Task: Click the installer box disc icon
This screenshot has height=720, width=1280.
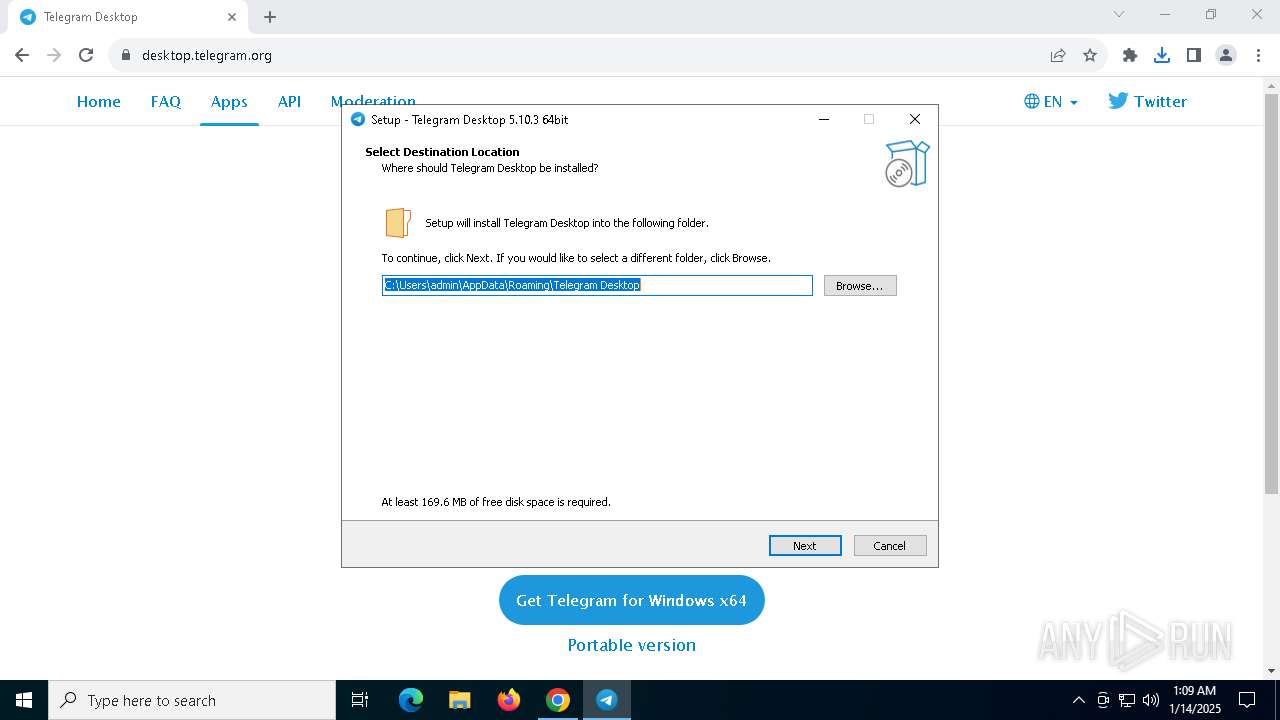Action: click(x=907, y=163)
